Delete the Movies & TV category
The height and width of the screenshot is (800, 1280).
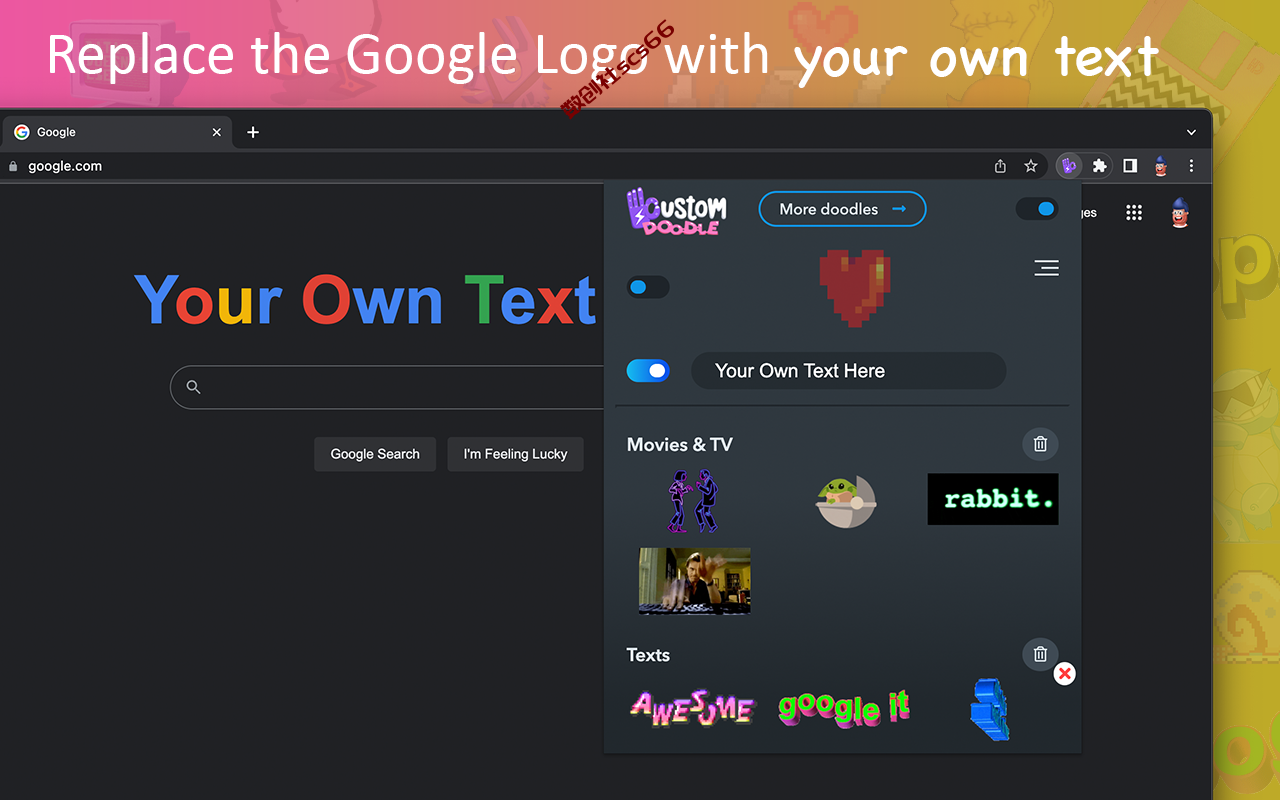click(1040, 444)
